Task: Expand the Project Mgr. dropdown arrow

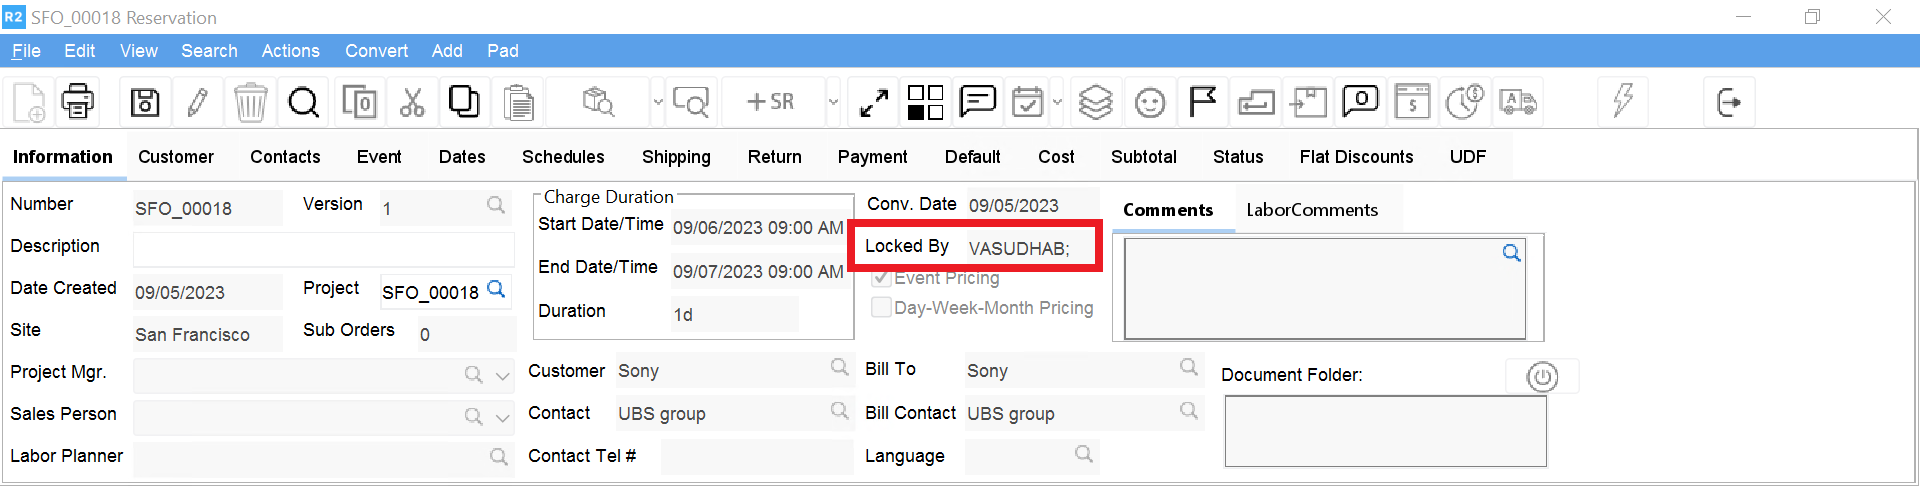Action: (503, 376)
